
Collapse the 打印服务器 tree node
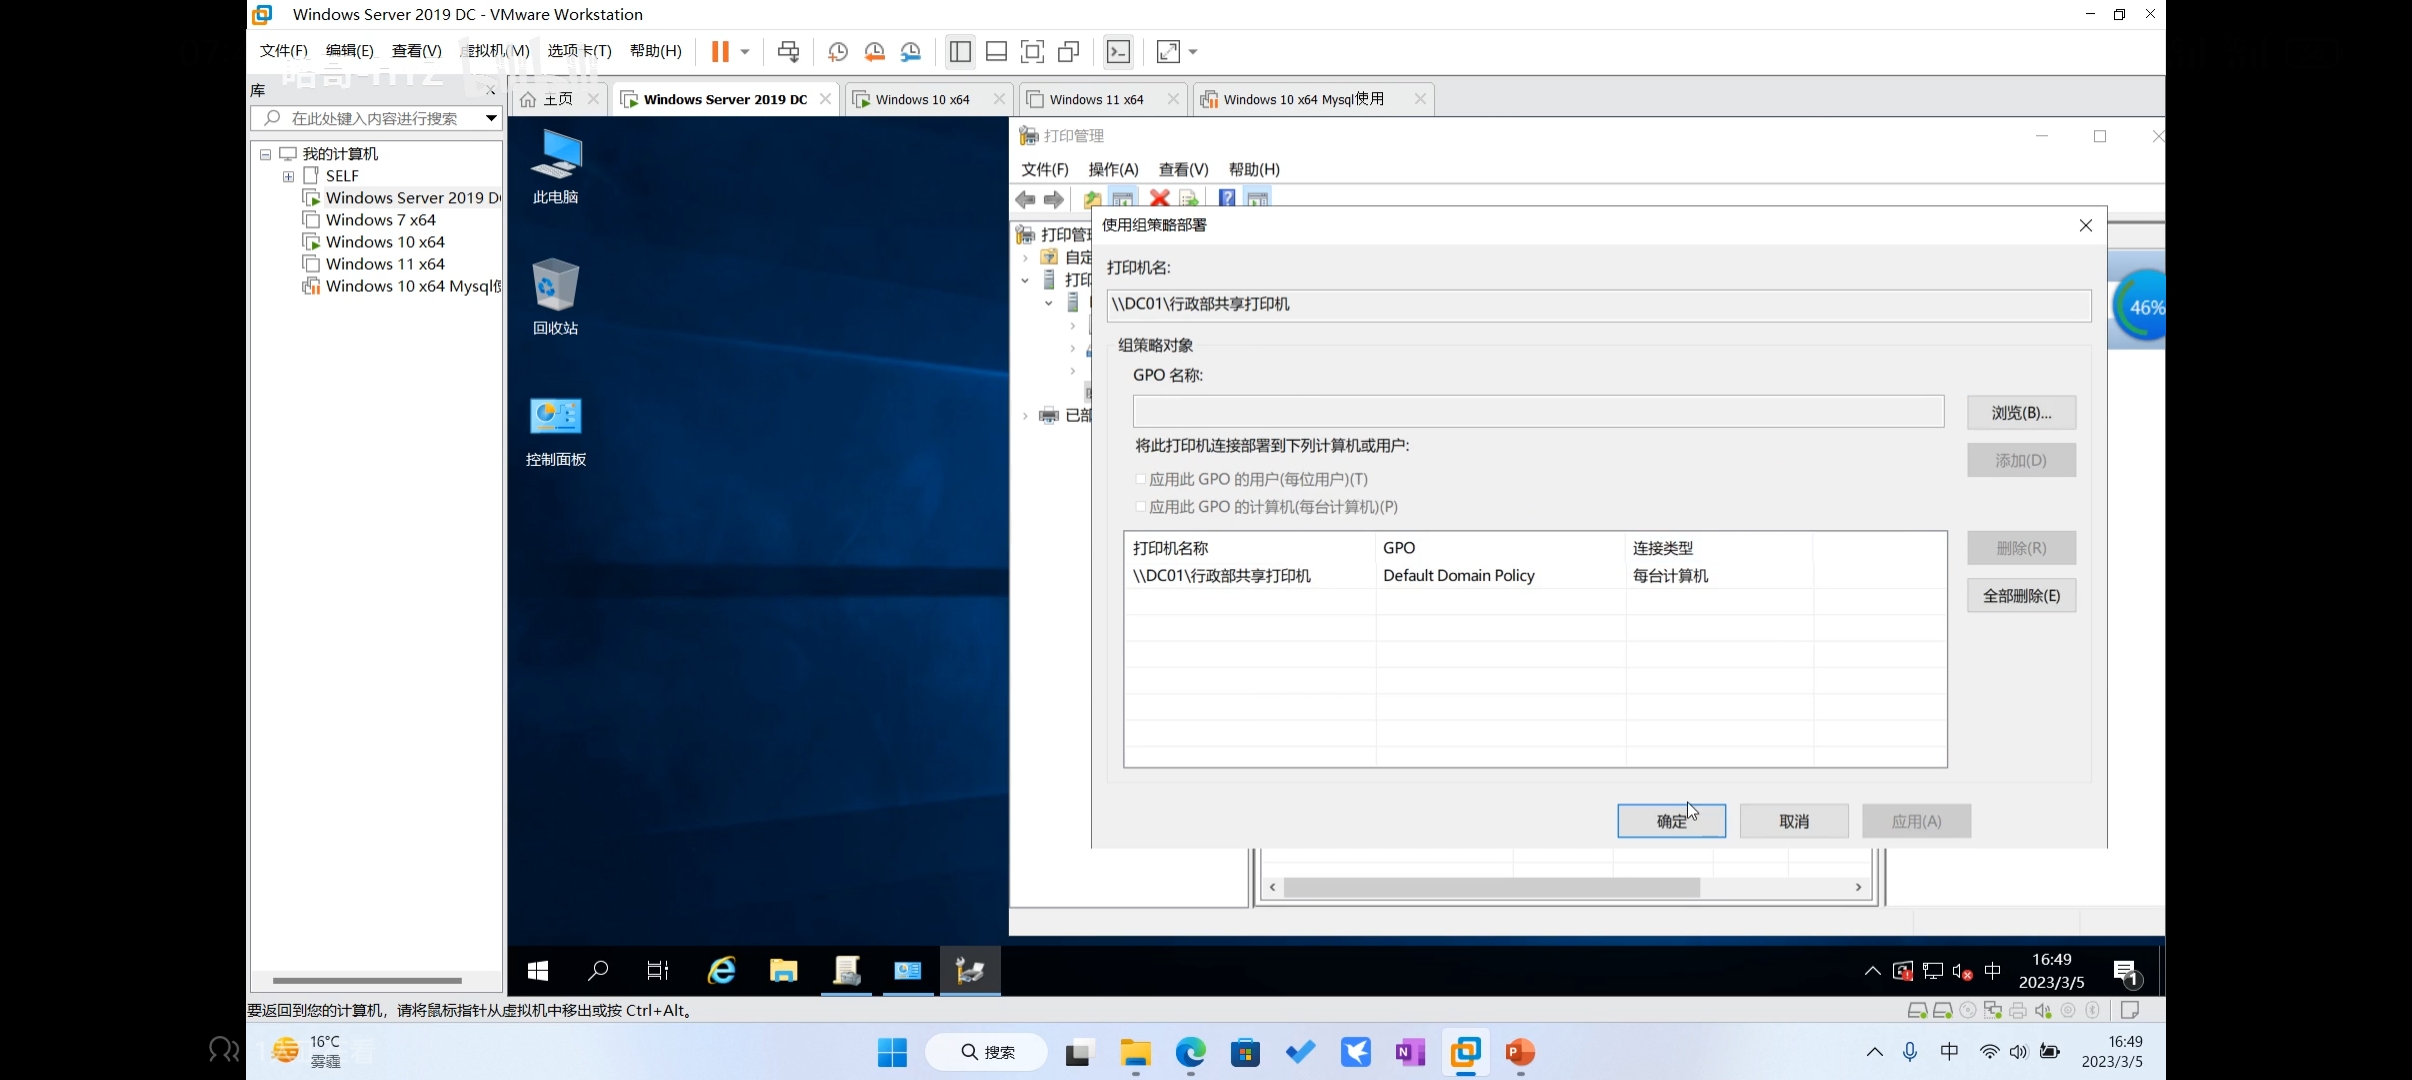(1025, 280)
